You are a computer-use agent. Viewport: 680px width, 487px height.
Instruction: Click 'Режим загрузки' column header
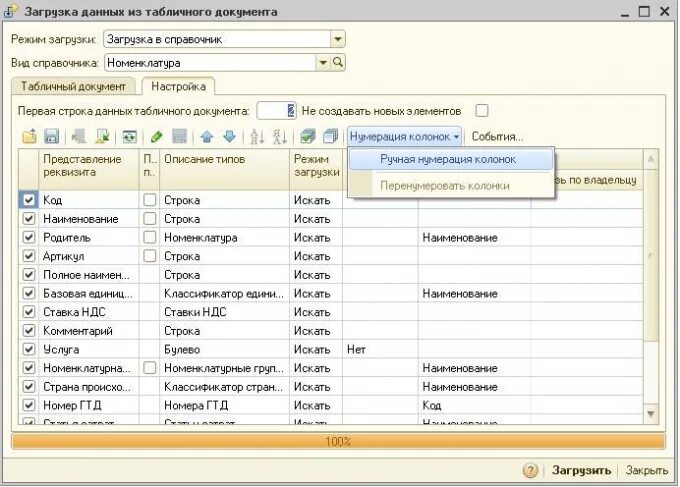tap(316, 170)
